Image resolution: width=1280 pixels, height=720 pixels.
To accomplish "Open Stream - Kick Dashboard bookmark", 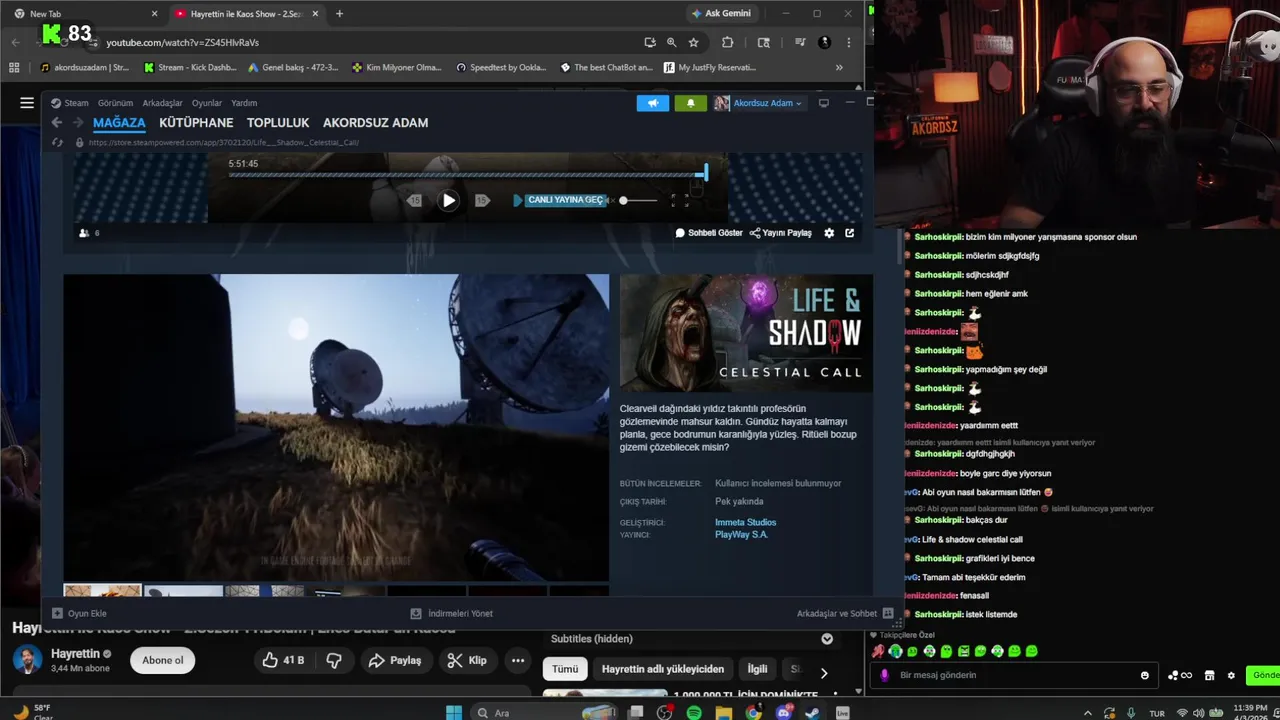I will (x=190, y=68).
